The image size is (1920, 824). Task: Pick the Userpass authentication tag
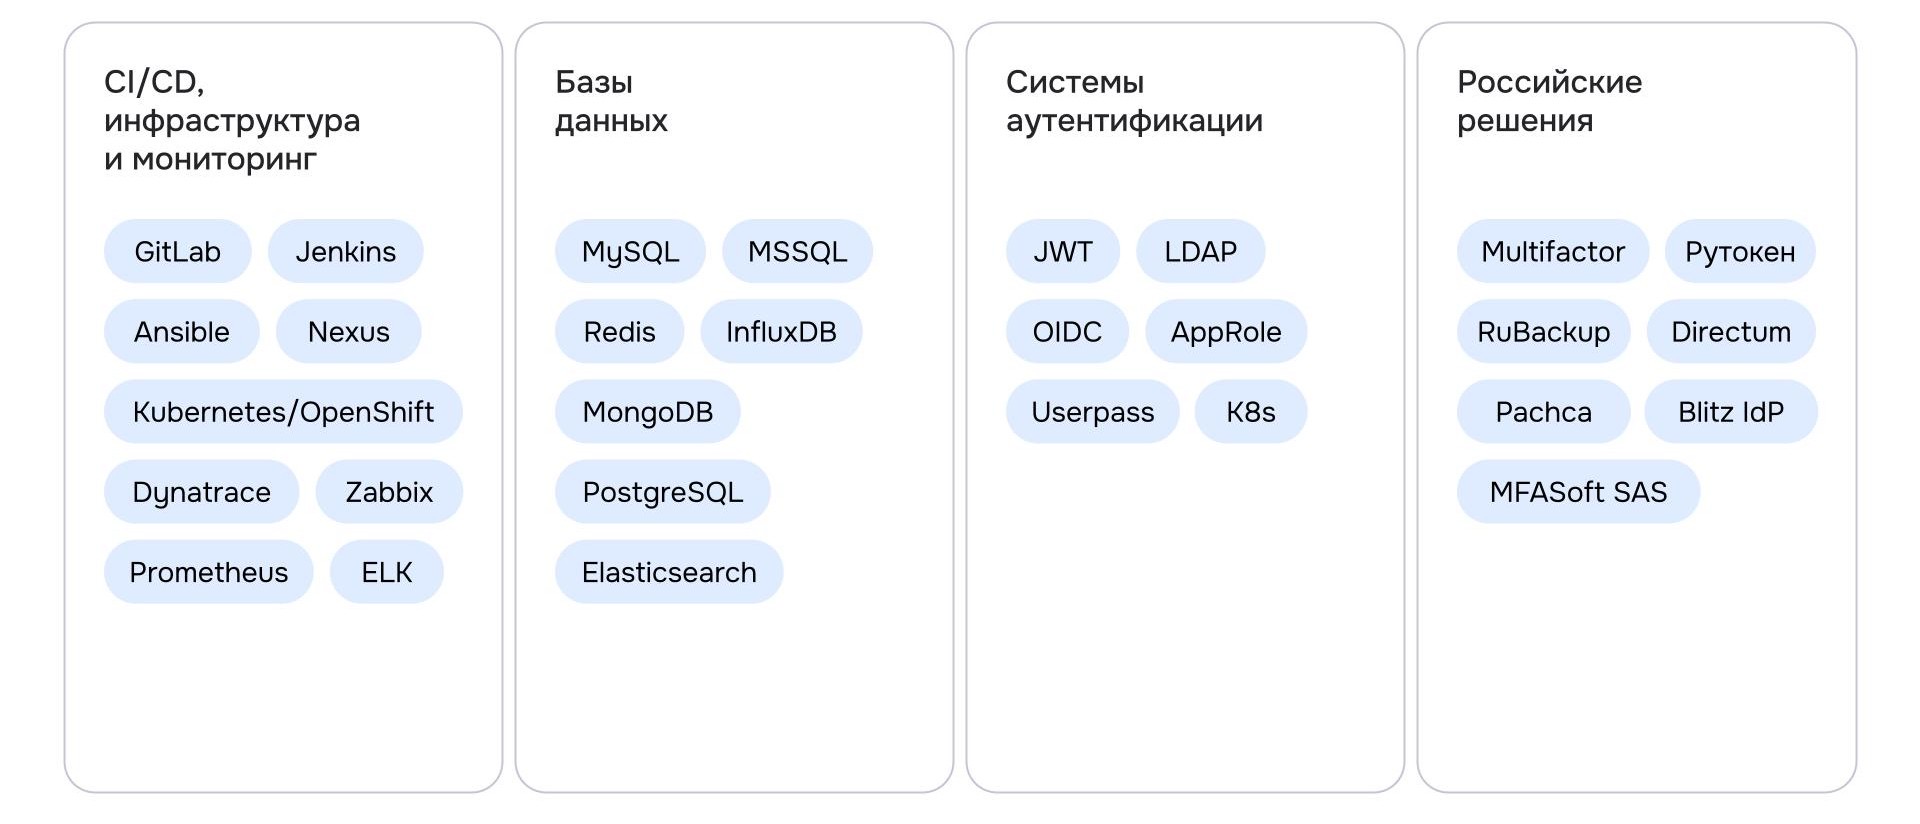point(1092,412)
